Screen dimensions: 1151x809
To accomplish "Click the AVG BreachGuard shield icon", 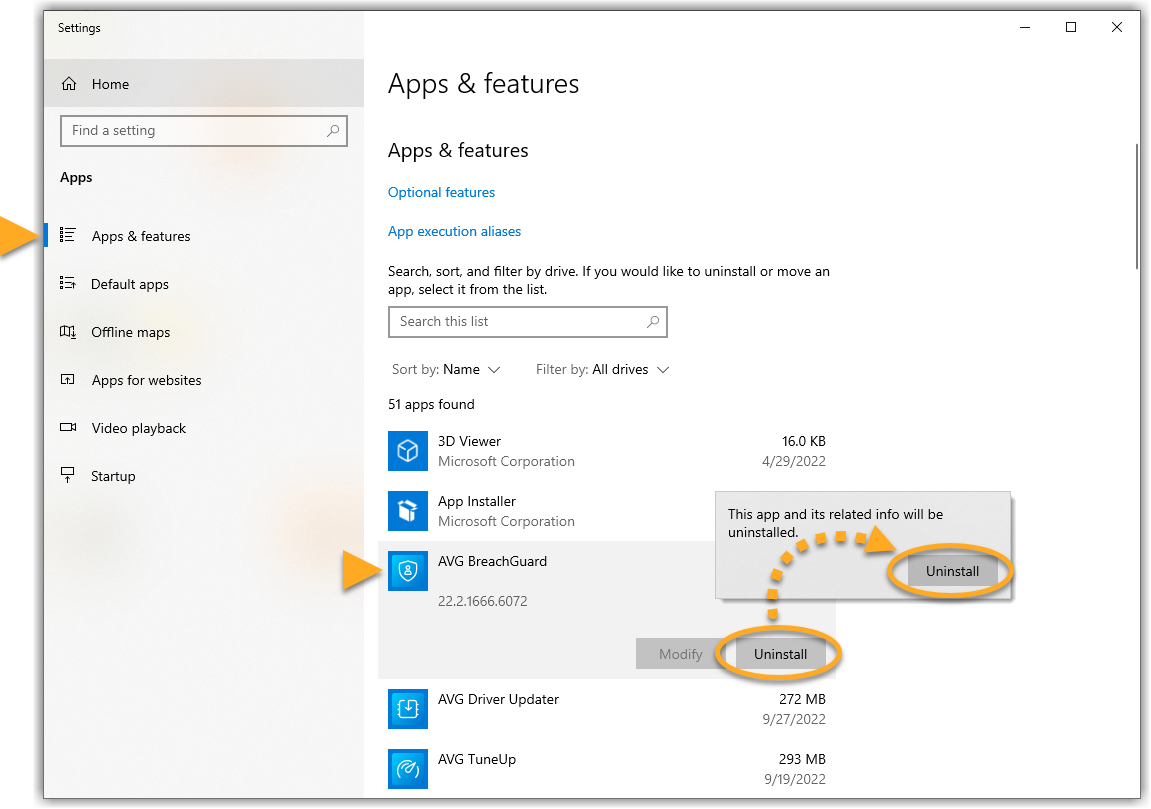I will coord(407,571).
